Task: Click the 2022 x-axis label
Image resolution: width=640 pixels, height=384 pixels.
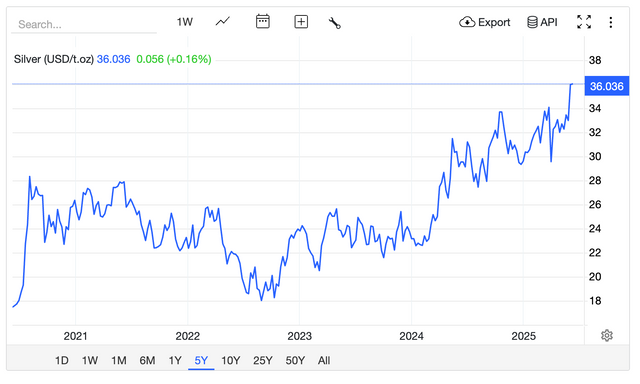Action: 187,336
